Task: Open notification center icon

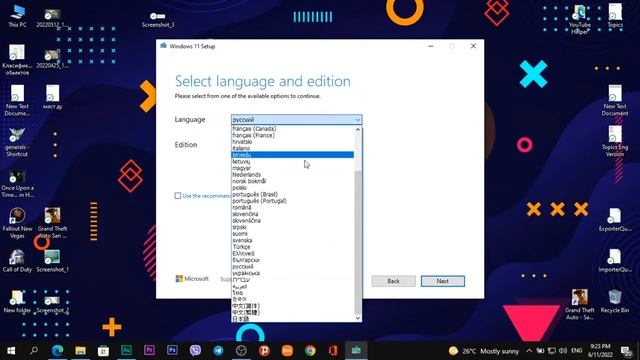Action: [626, 351]
